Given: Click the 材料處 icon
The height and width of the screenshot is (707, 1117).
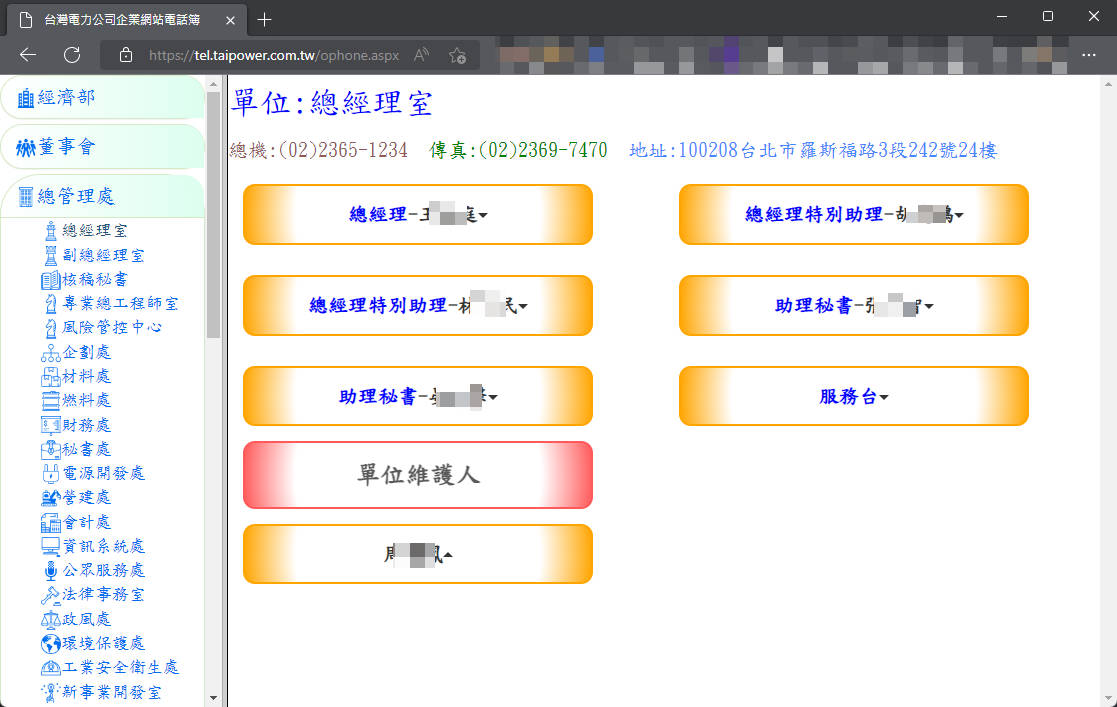Looking at the screenshot, I should point(51,376).
